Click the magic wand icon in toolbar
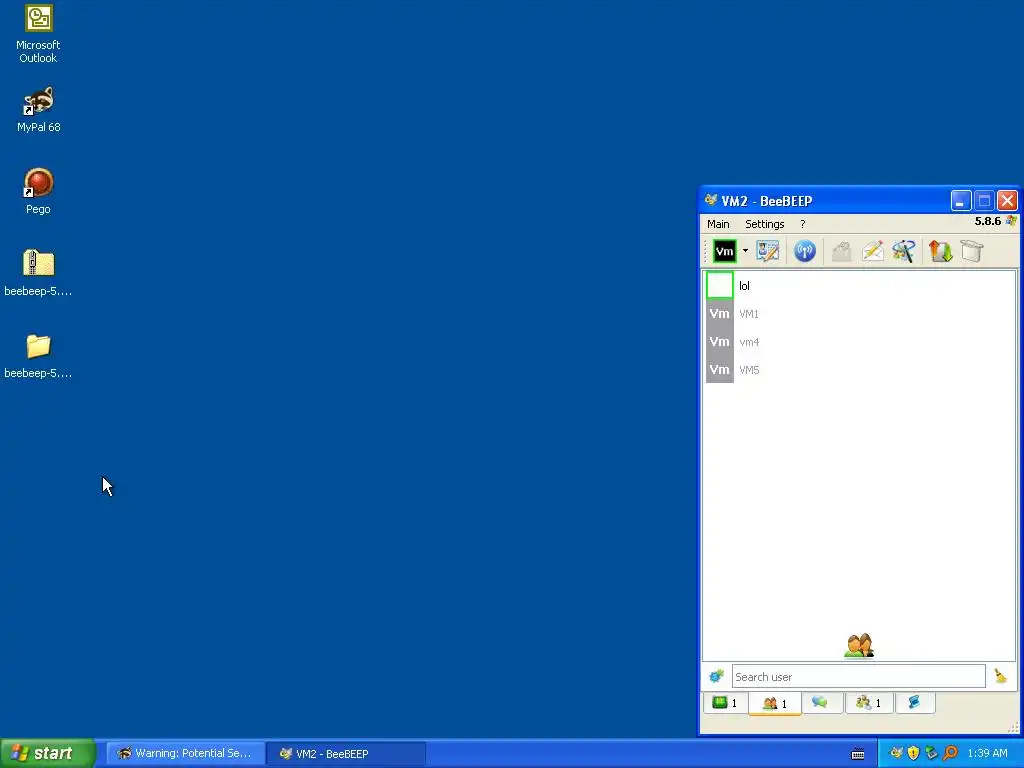Image resolution: width=1024 pixels, height=768 pixels. 904,251
